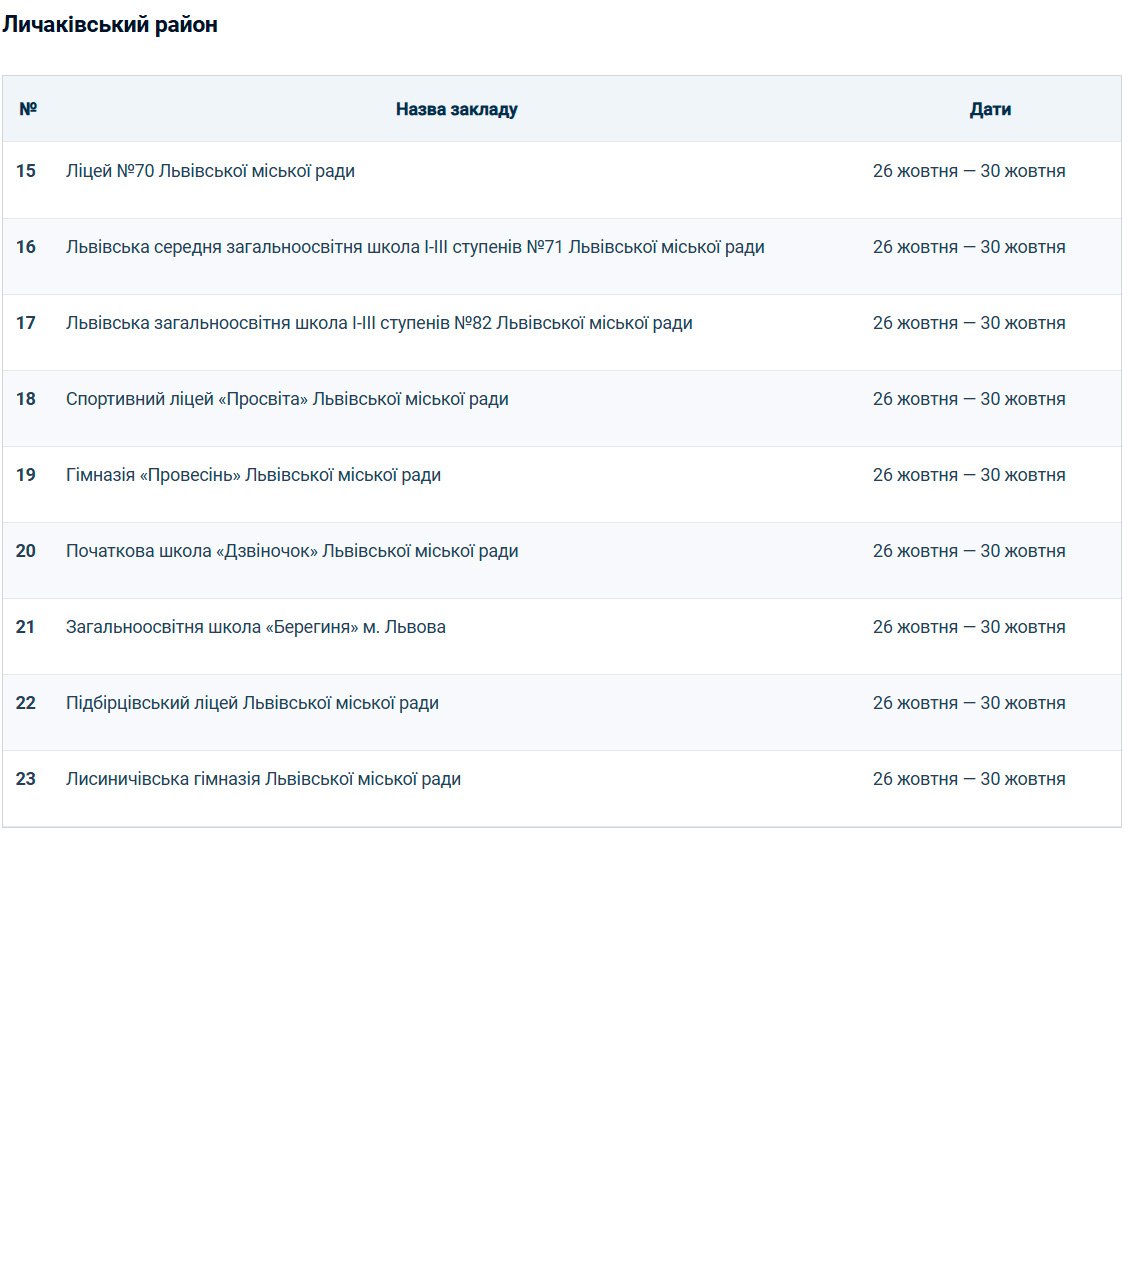Click the heading "Личаківський район"

(x=110, y=25)
